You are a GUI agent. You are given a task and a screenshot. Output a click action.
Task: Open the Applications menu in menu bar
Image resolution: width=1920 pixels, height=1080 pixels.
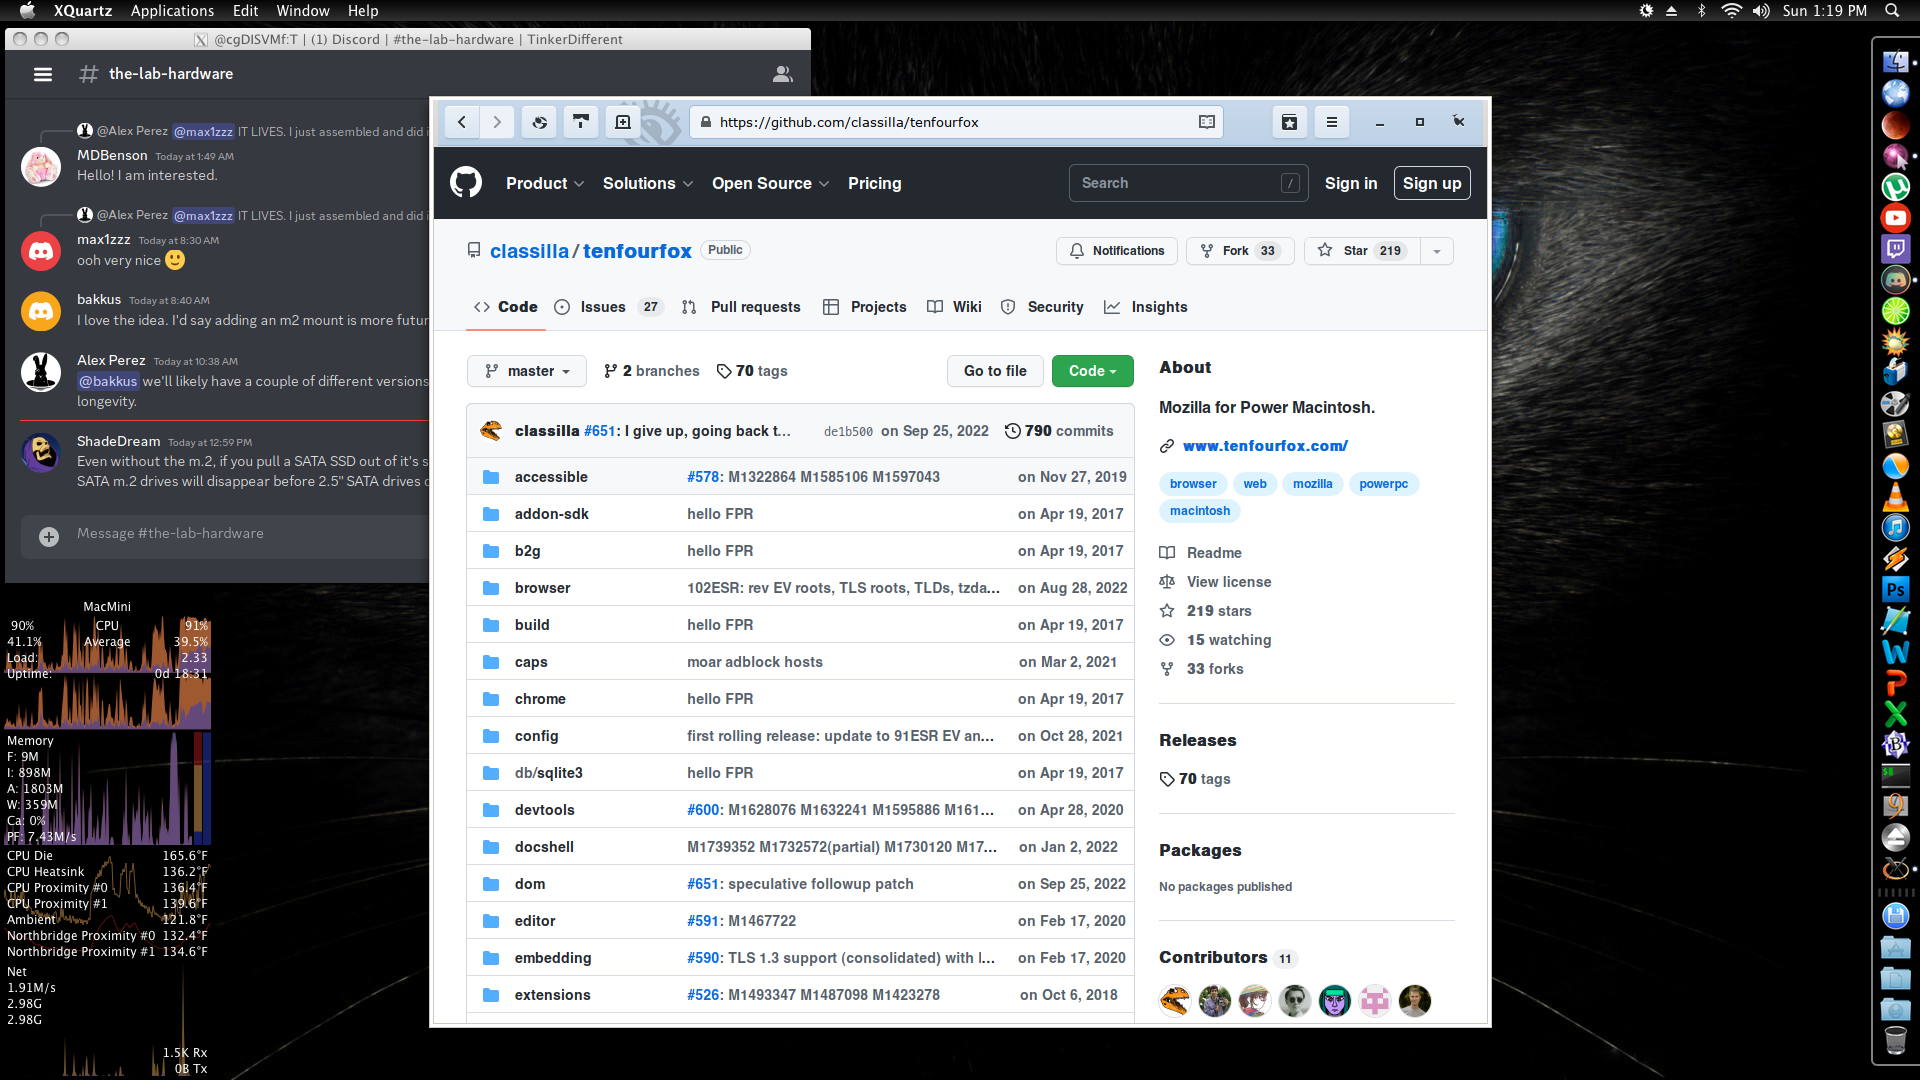(x=172, y=11)
